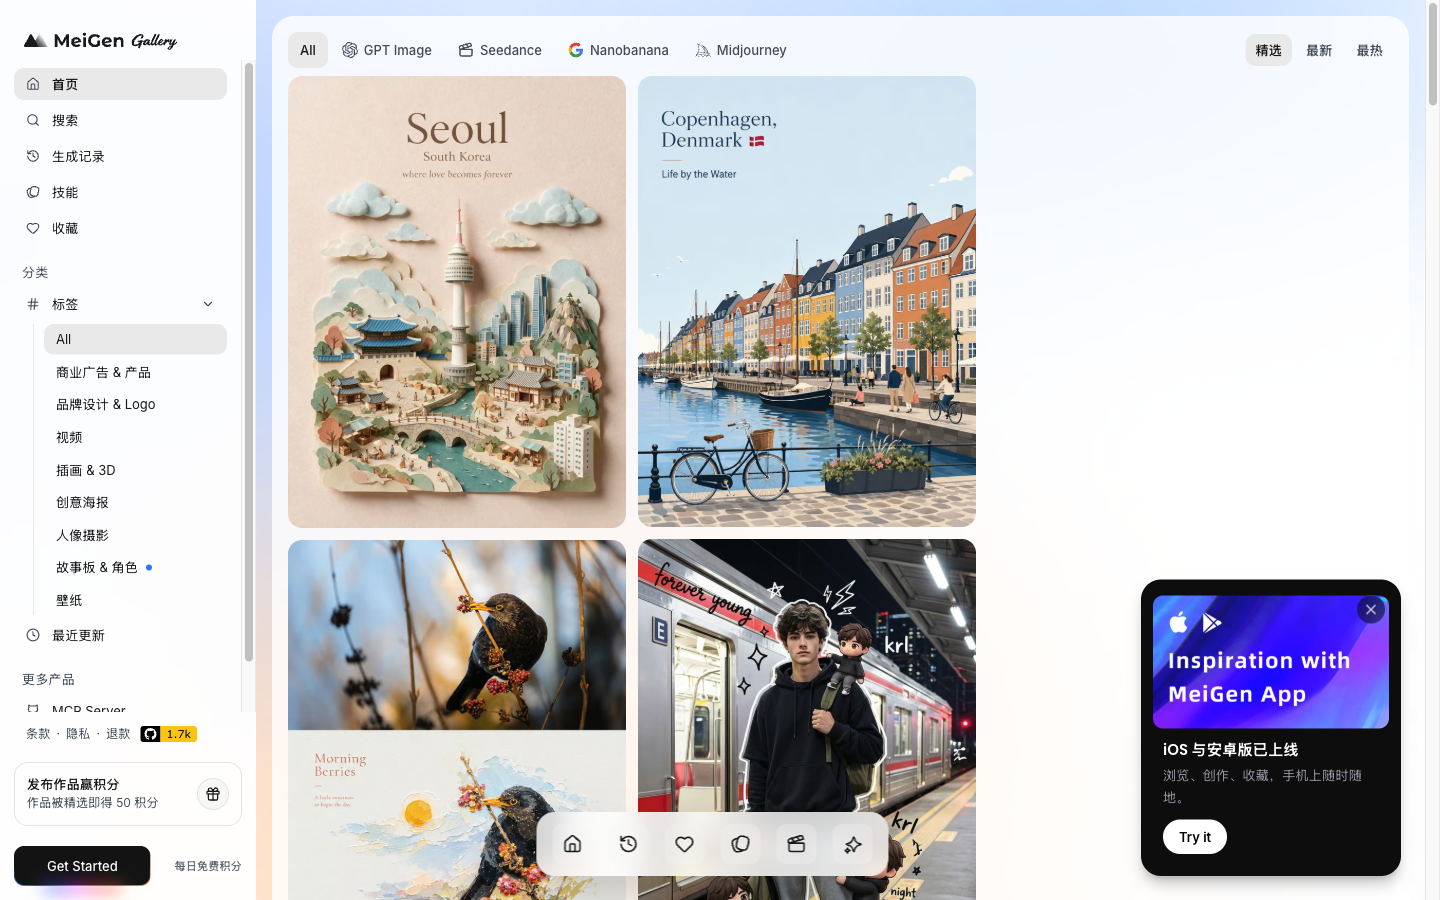Open 生成记录 in the sidebar
This screenshot has height=900, width=1440.
[120, 156]
